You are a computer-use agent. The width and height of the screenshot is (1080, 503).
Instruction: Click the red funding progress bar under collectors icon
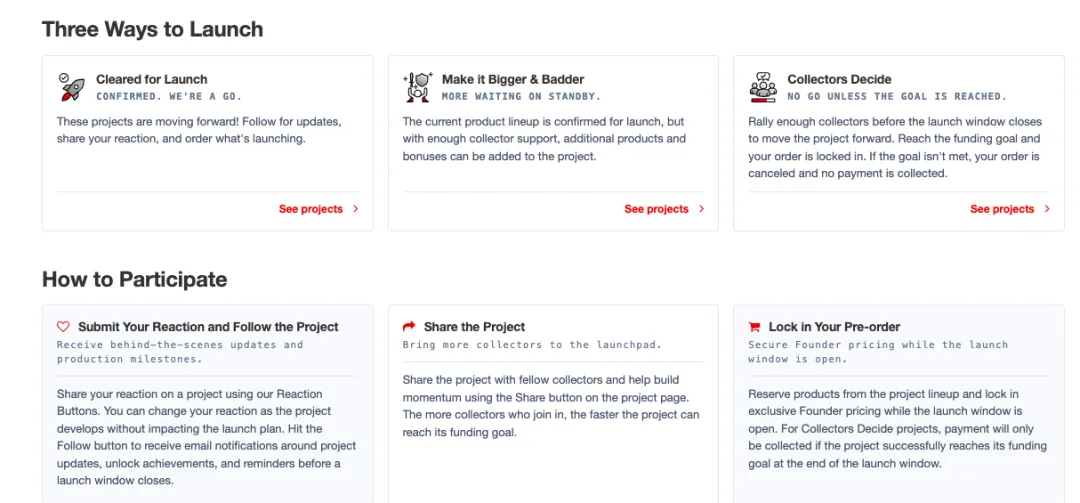click(763, 100)
